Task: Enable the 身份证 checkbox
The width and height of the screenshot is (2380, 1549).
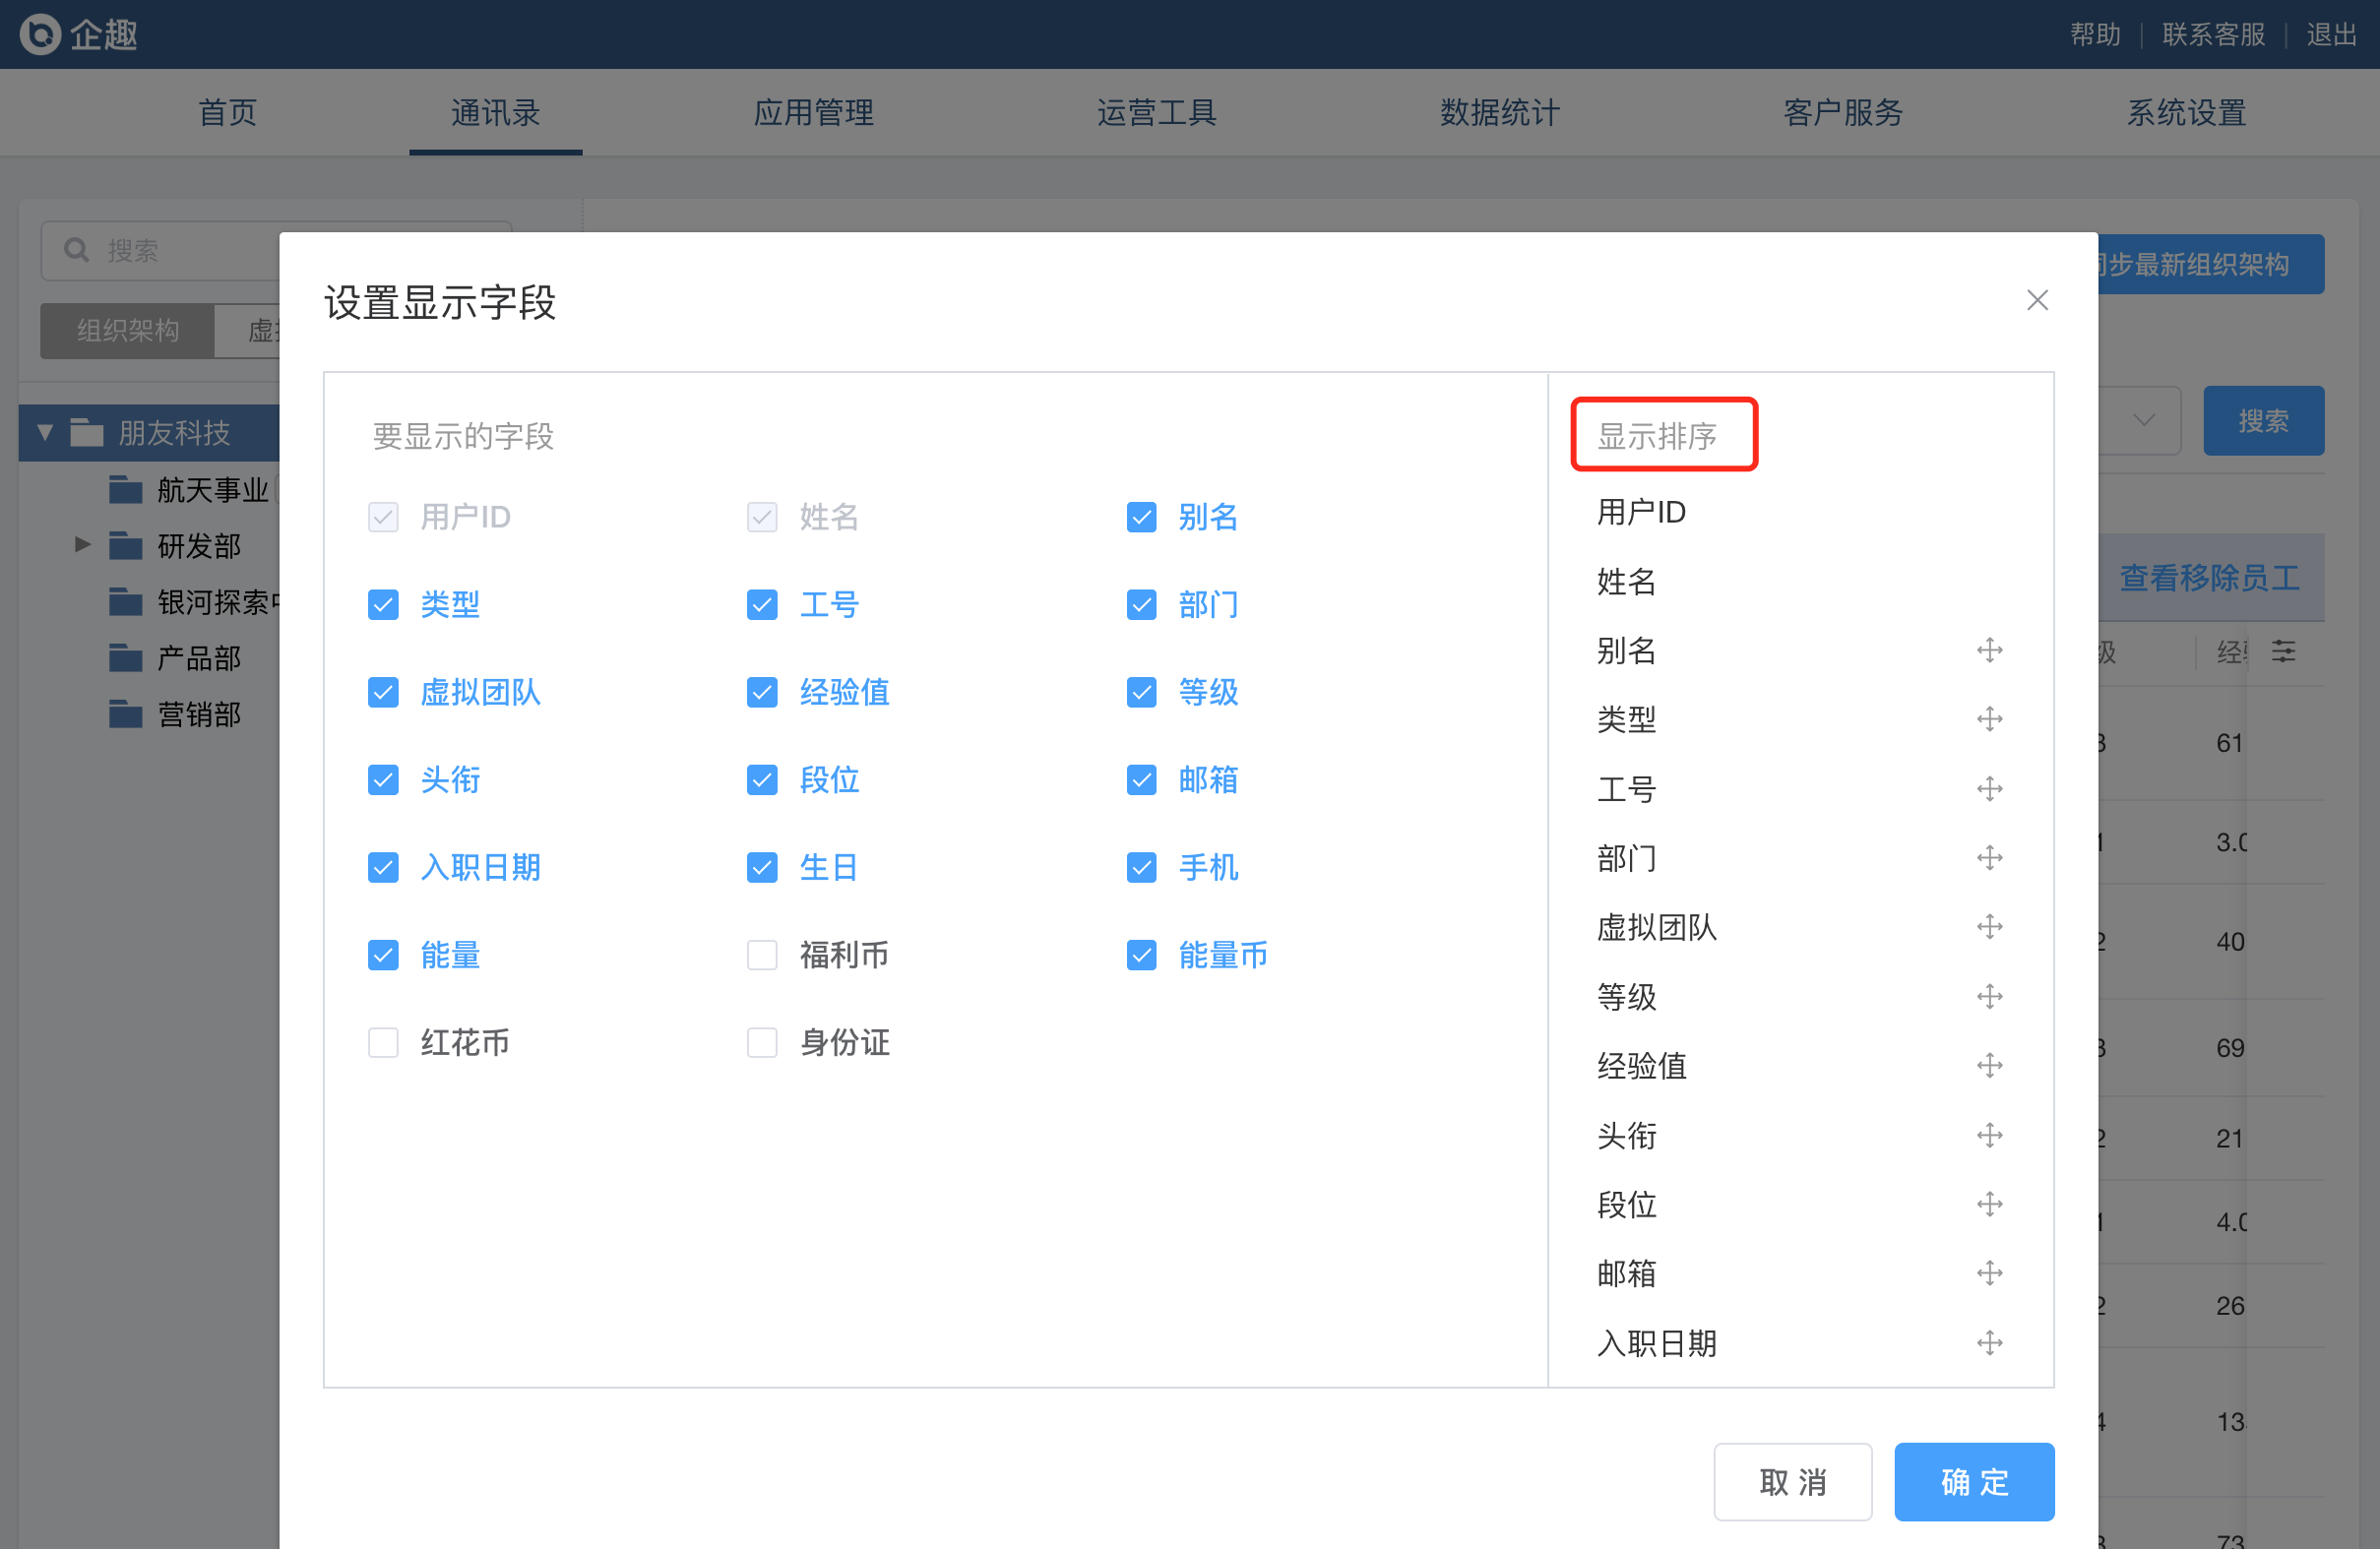Action: [762, 1043]
